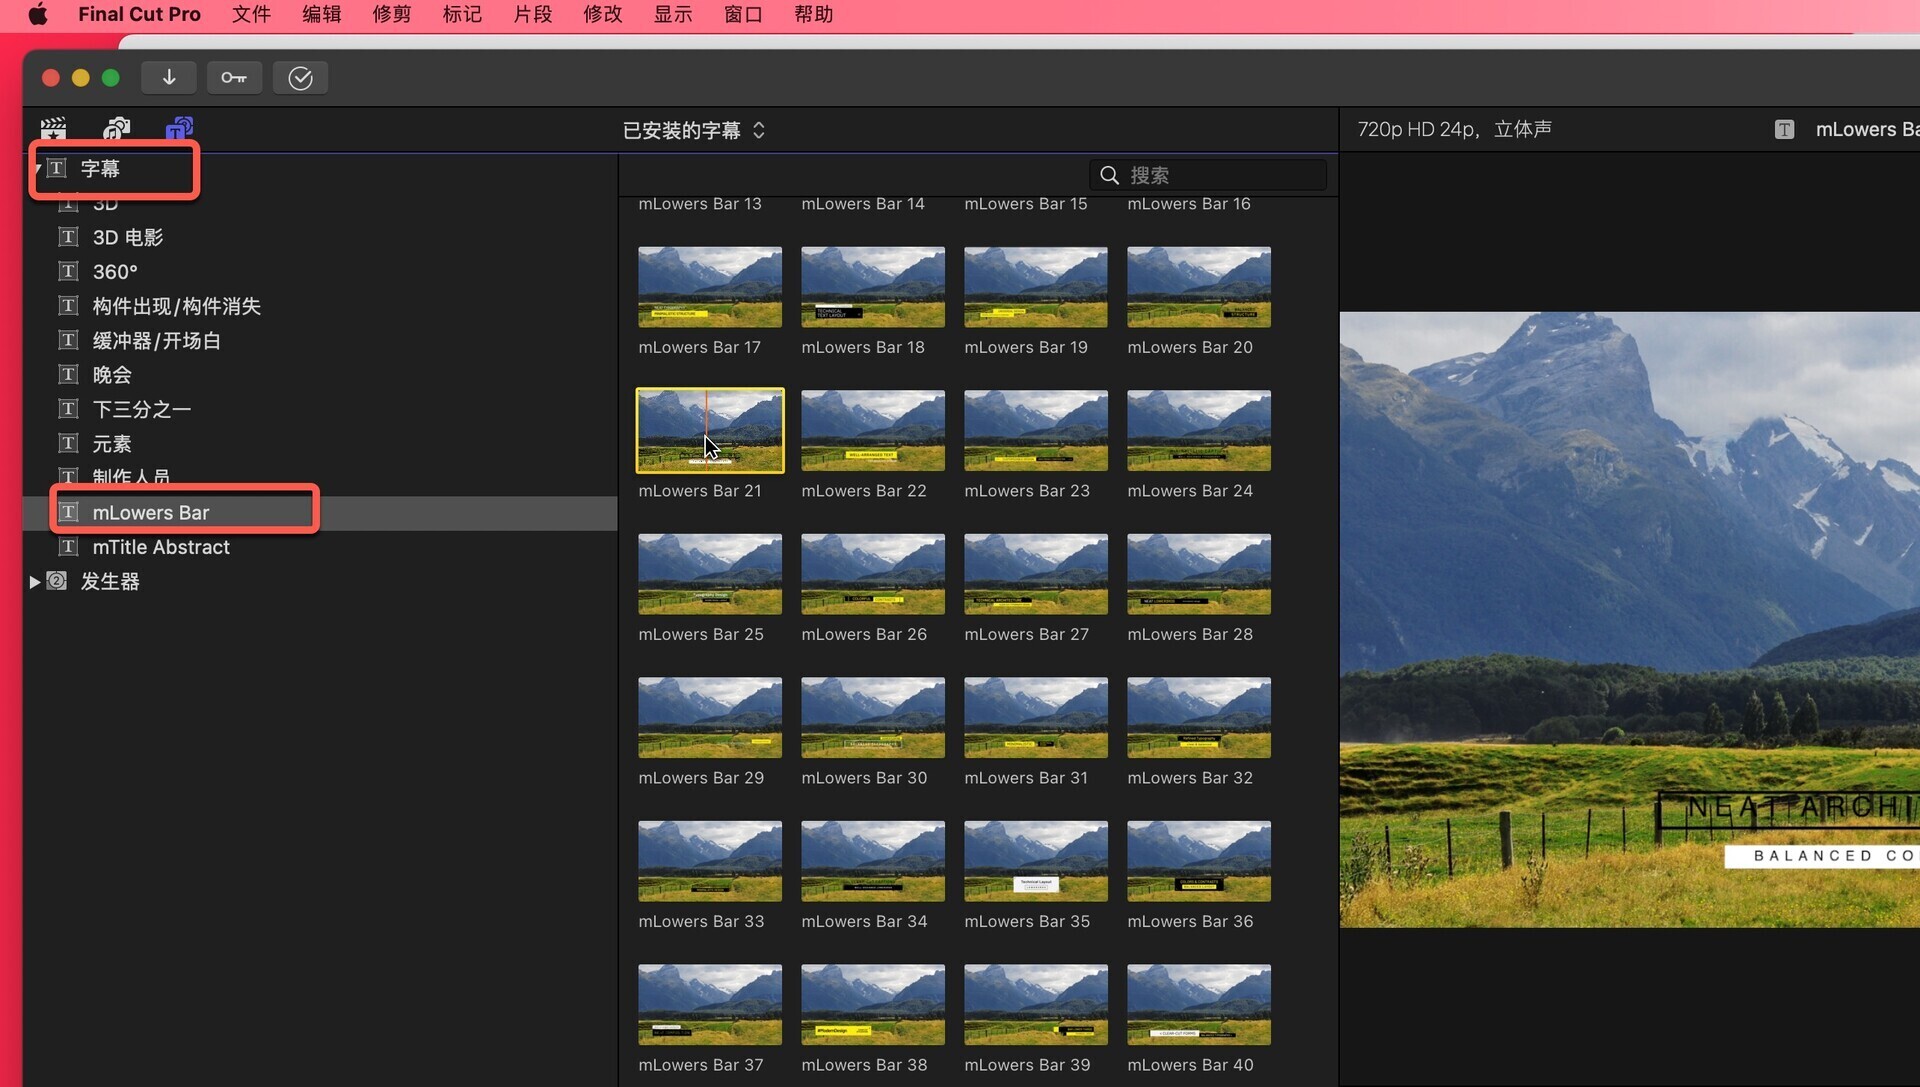The height and width of the screenshot is (1087, 1920).
Task: Click the mountain preview in the viewer
Action: pyautogui.click(x=1630, y=619)
